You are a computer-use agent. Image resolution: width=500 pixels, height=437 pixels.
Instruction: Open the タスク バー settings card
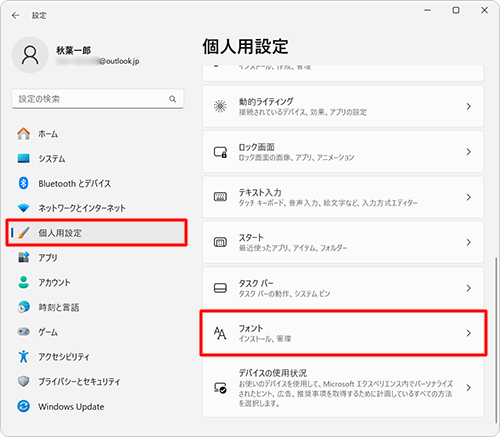343,288
